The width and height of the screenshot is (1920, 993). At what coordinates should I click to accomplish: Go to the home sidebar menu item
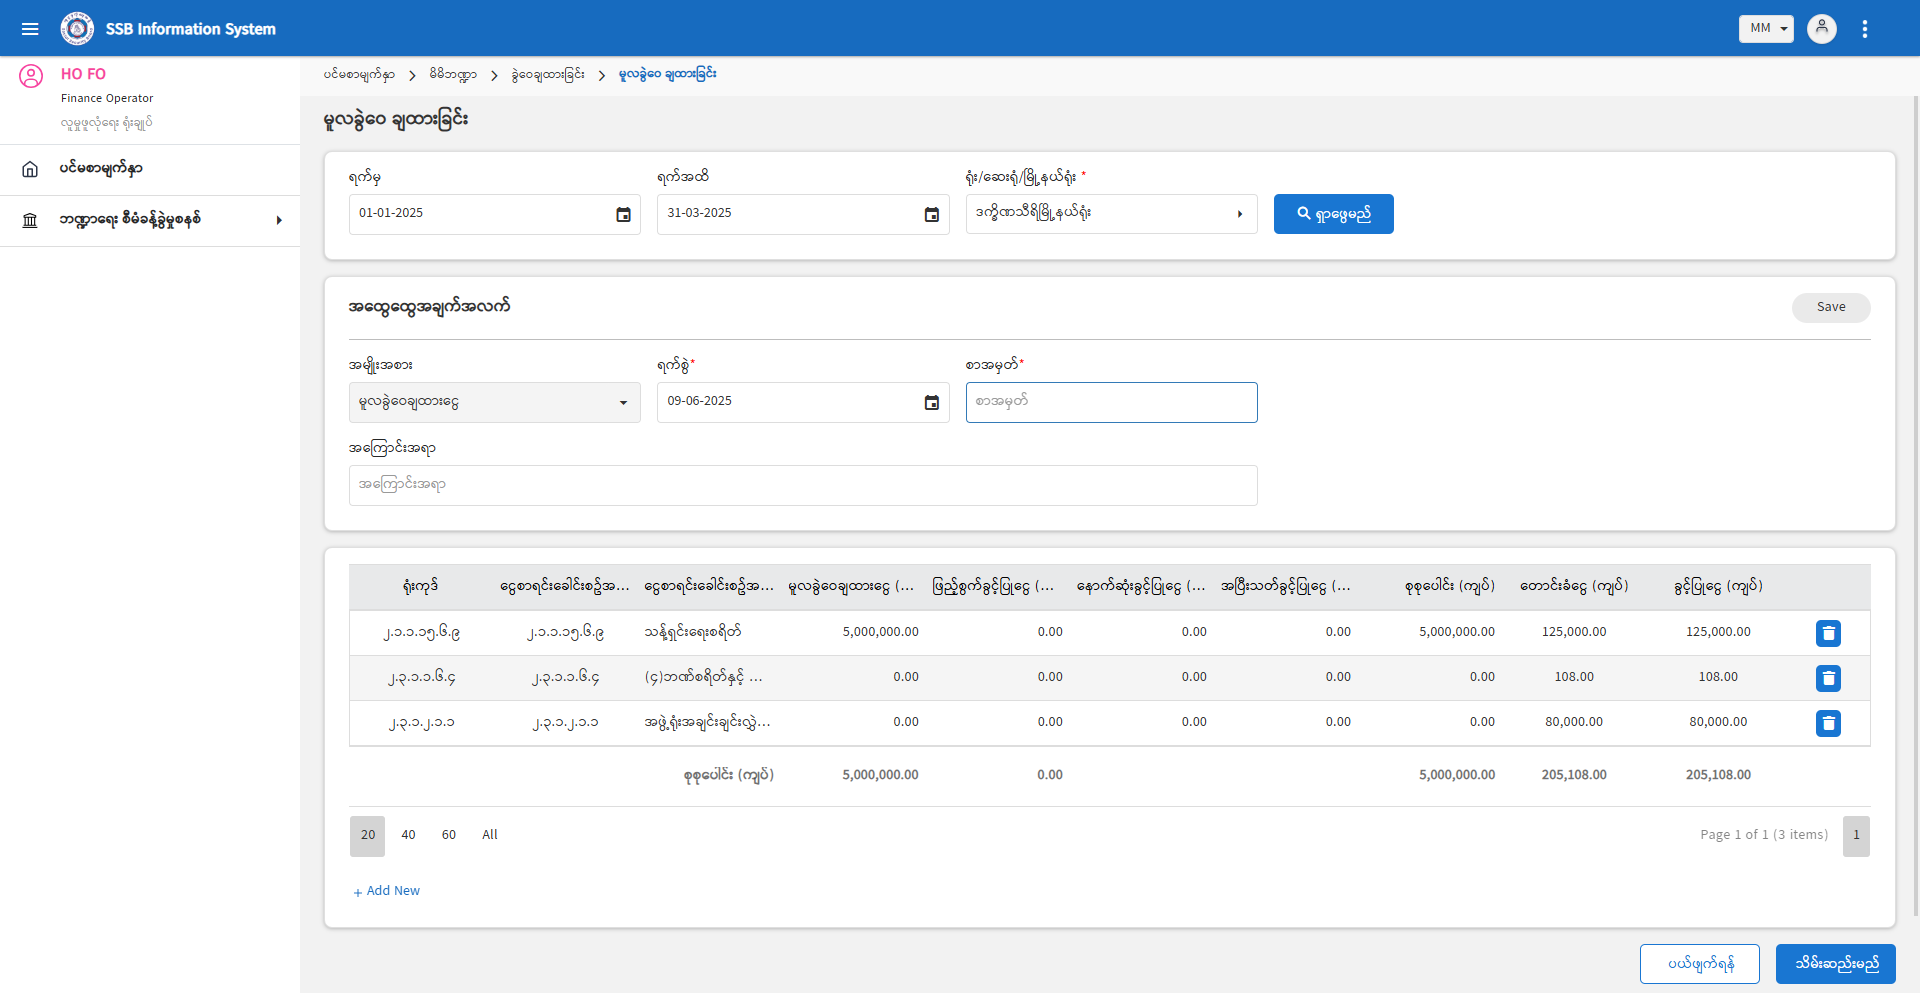tap(100, 169)
